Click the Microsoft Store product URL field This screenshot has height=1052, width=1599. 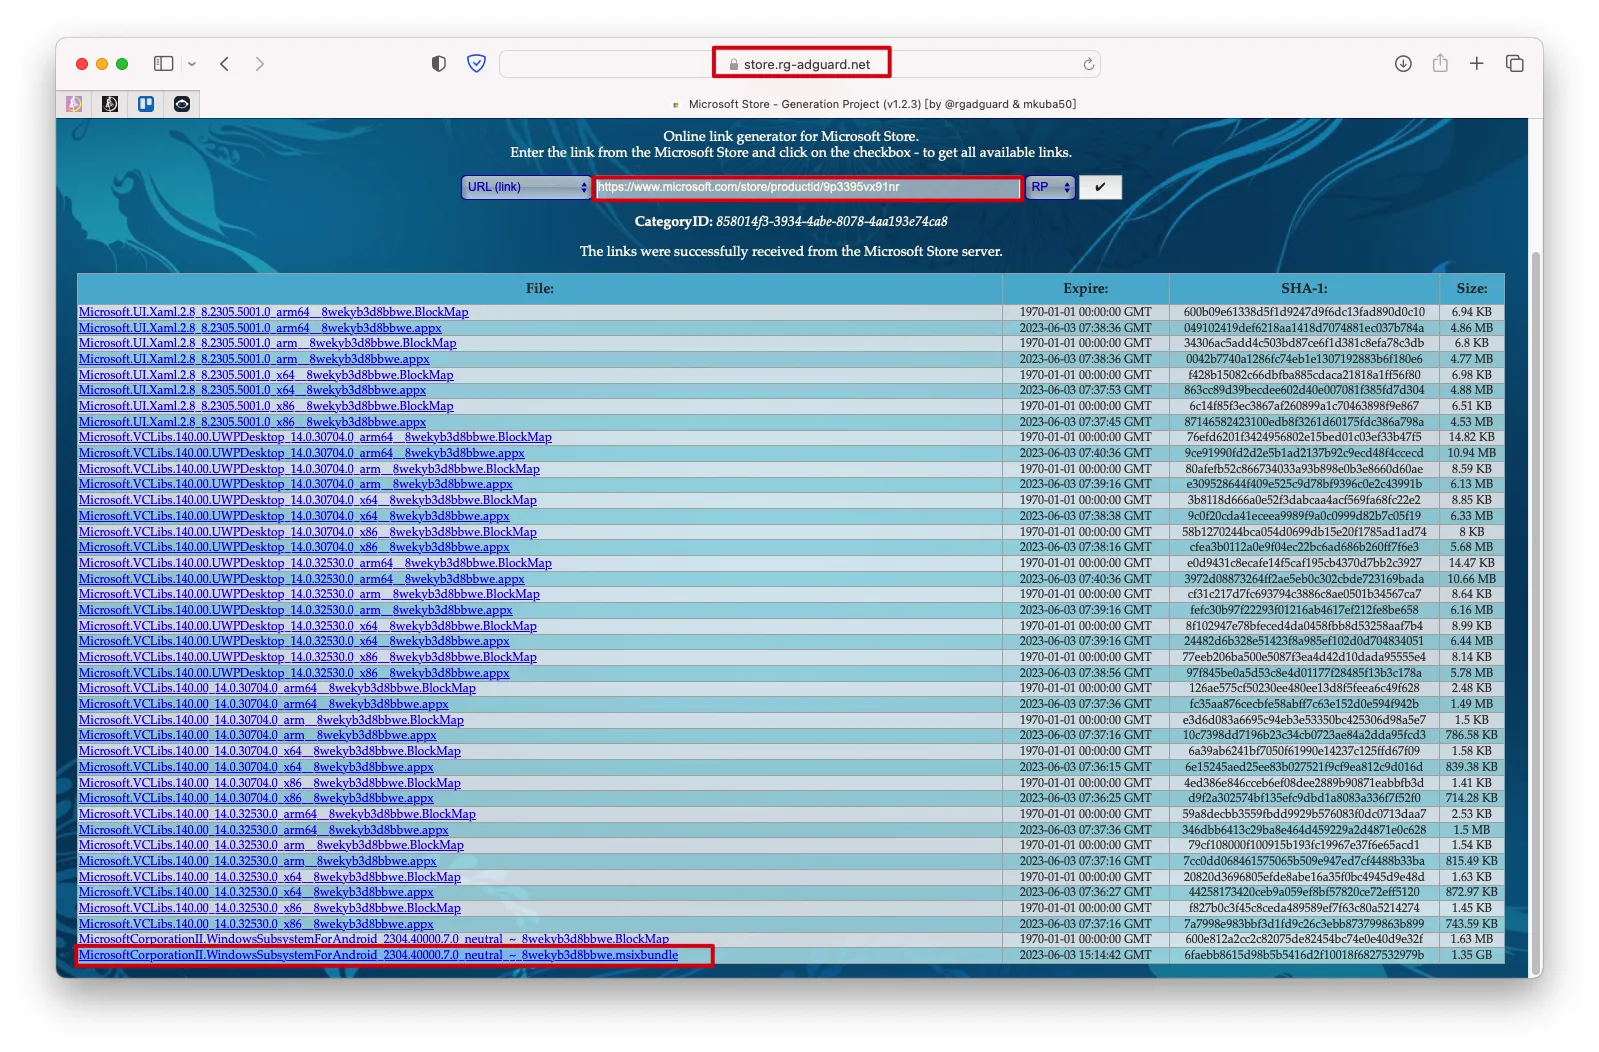(808, 187)
